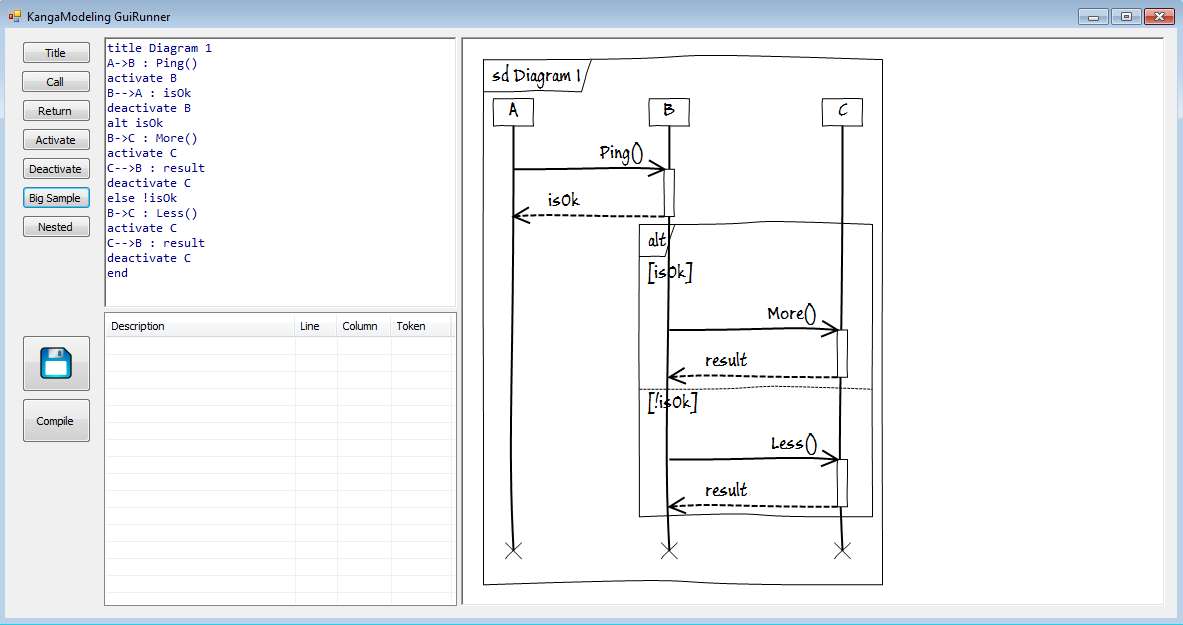Click the Return button
Viewport: 1183px width, 625px height.
click(56, 111)
